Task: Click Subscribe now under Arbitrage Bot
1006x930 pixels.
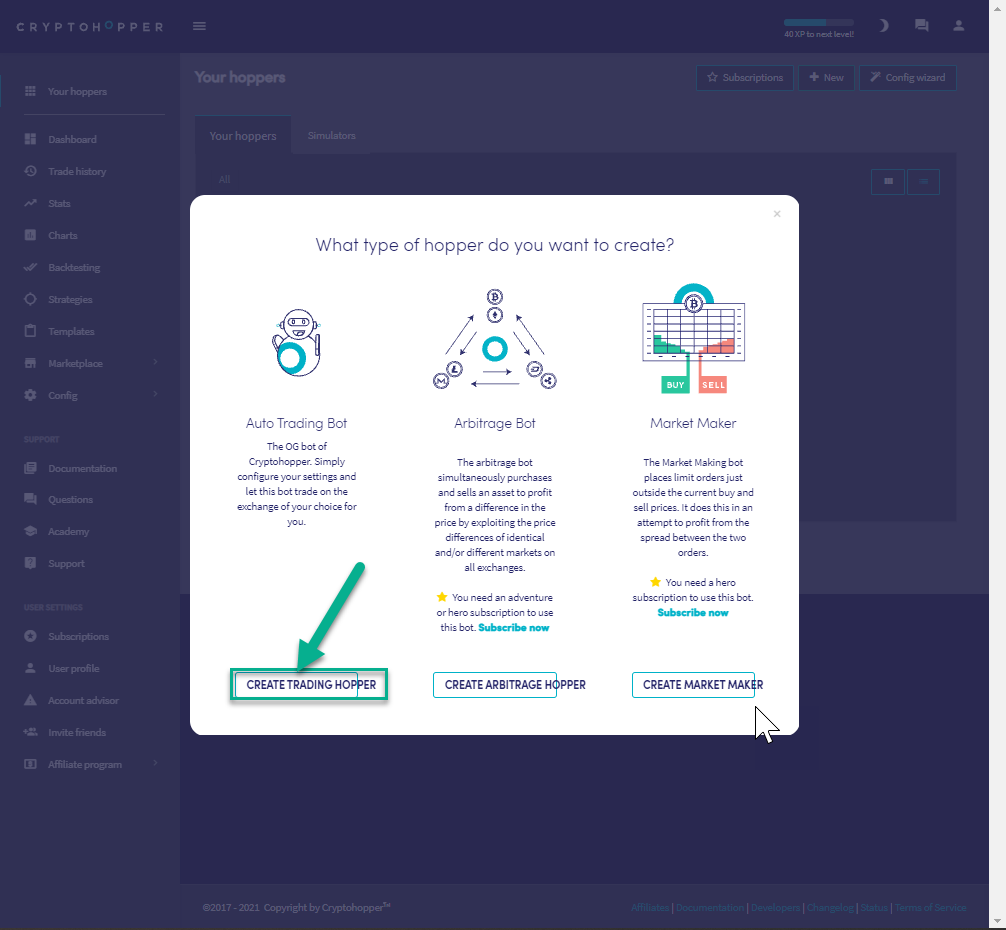Action: tap(514, 628)
